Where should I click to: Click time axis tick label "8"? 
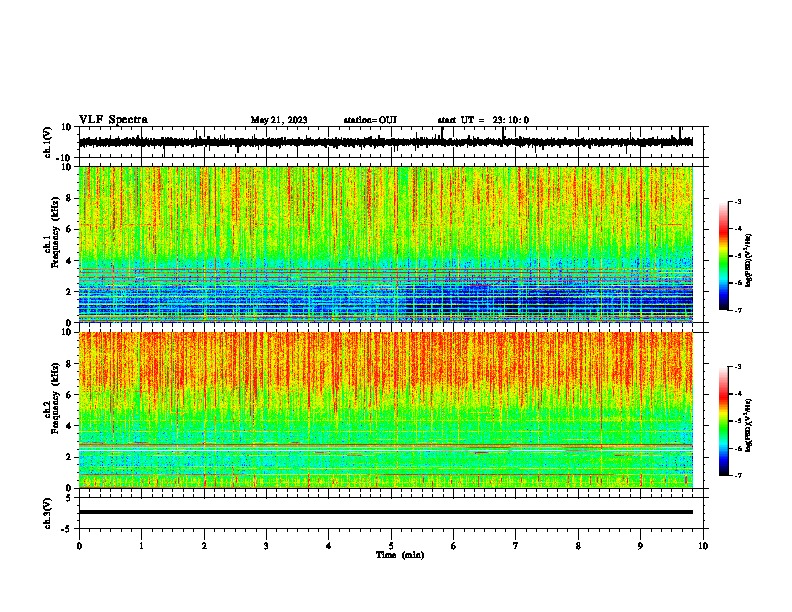578,546
